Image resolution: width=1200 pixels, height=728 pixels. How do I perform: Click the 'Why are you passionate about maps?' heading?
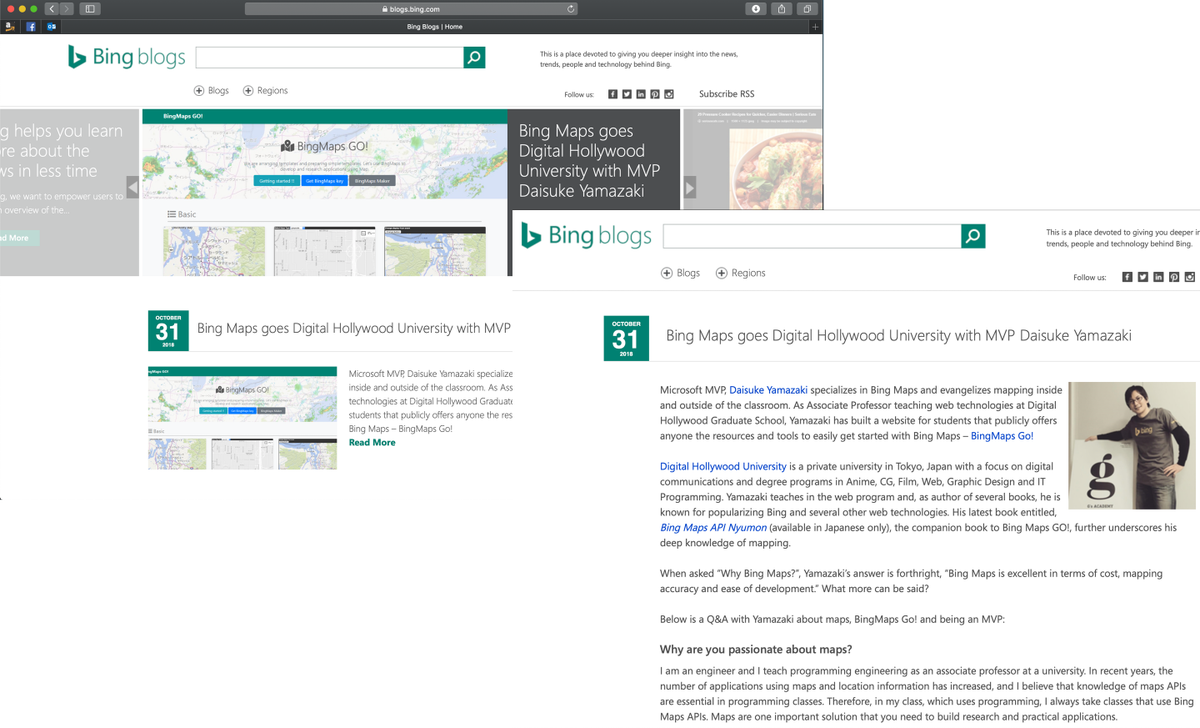point(756,649)
